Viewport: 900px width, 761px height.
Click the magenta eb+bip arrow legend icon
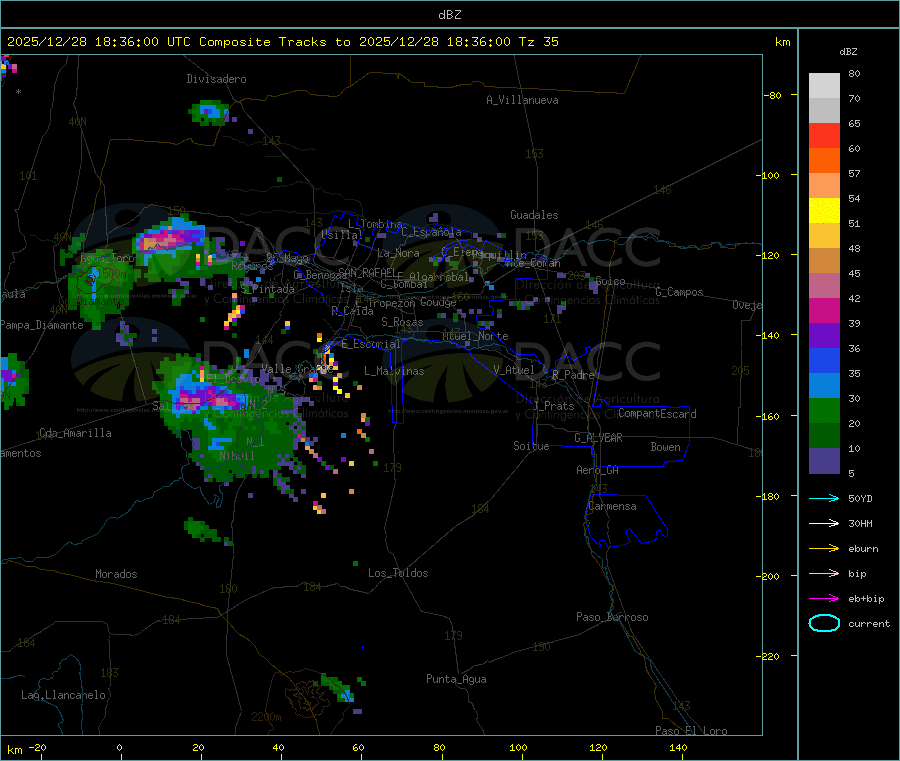point(824,599)
